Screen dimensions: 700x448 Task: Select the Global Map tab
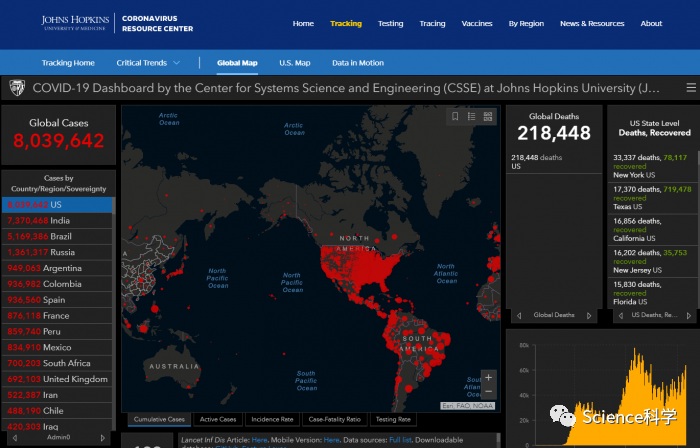click(x=237, y=63)
